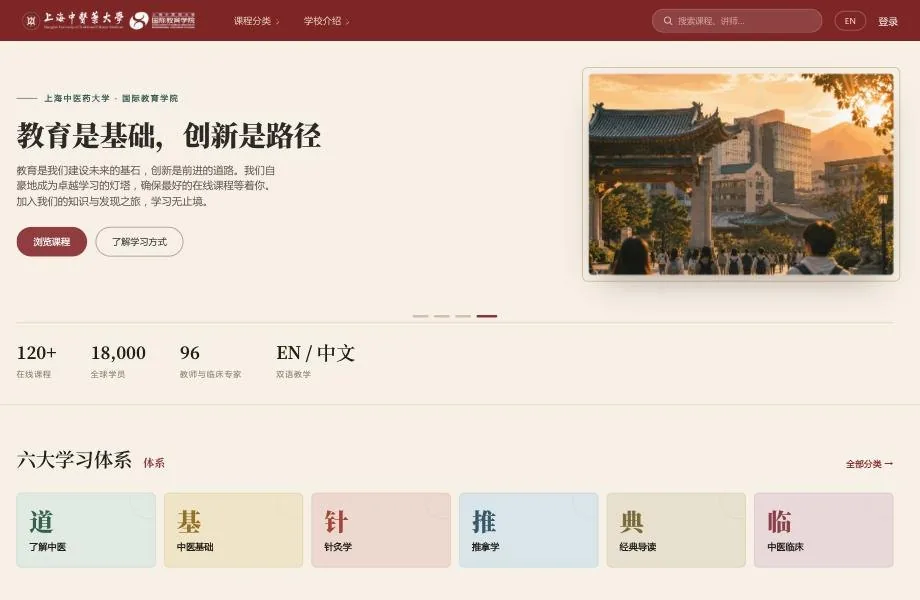Open the 推 推拿学 category card
This screenshot has height=600, width=920.
[x=529, y=530]
